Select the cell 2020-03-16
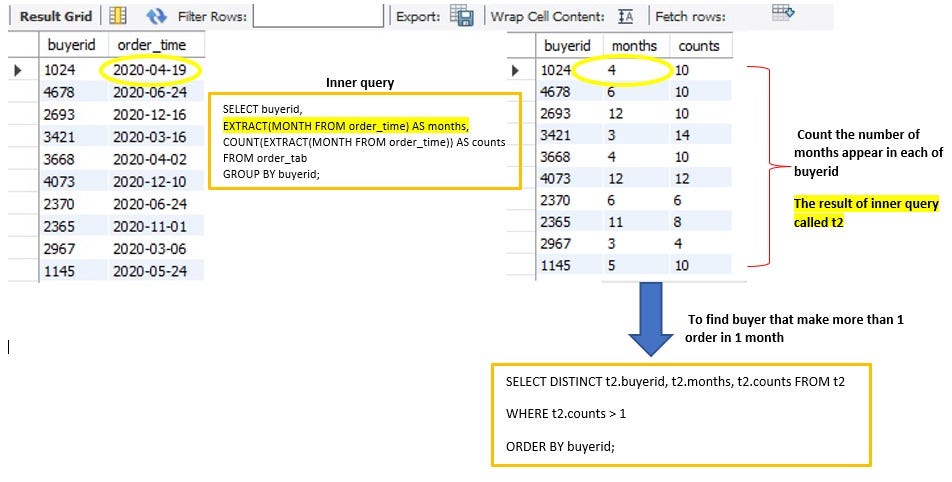Screen dimensions: 952x482 150,137
